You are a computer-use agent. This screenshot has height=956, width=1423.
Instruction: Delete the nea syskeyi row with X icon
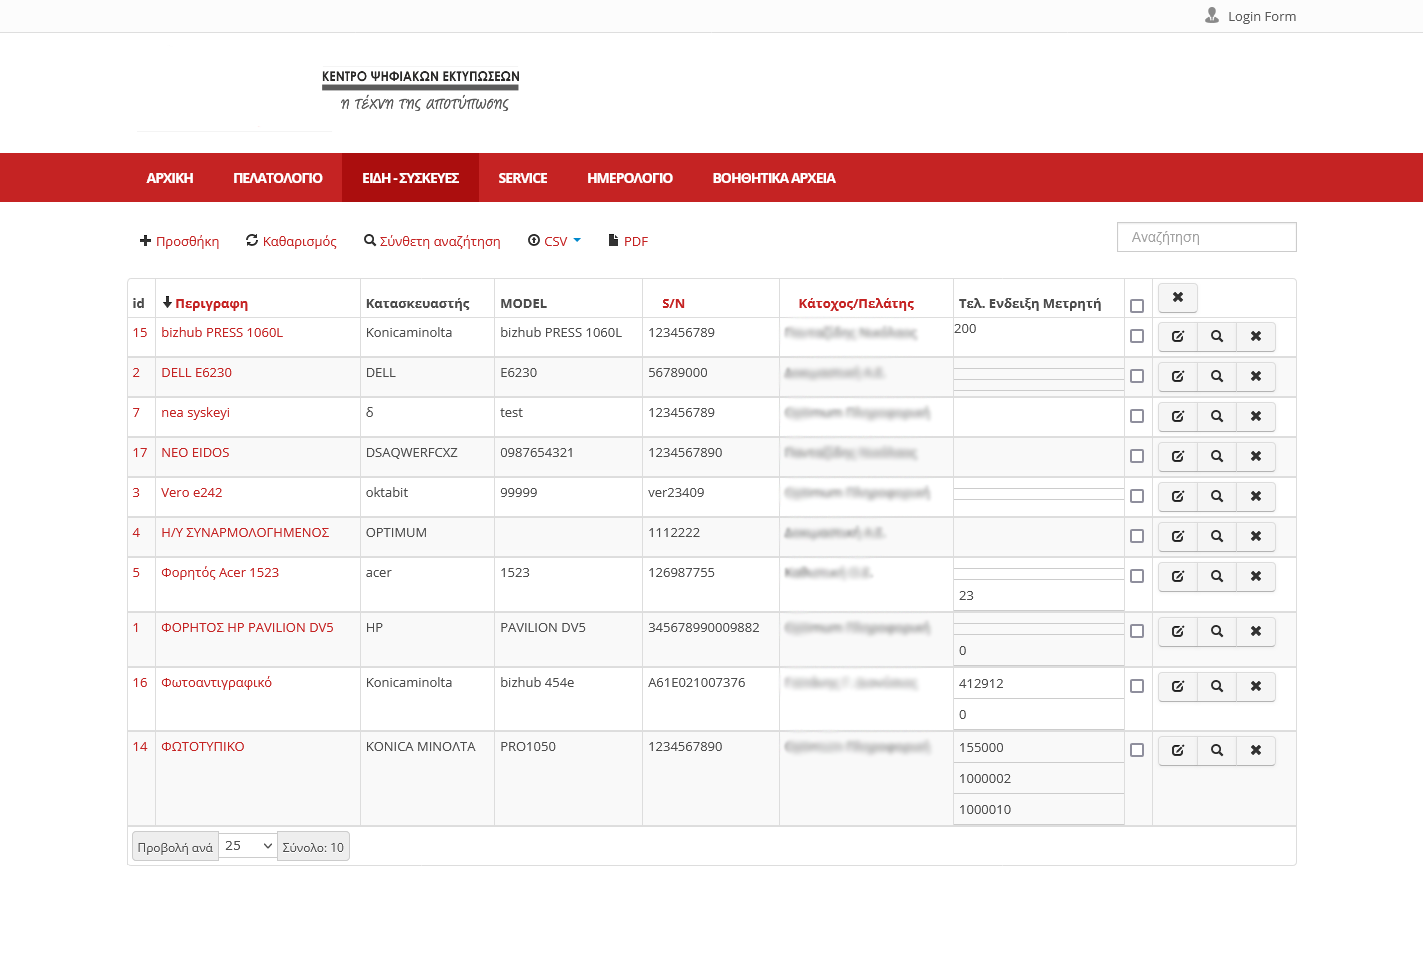point(1255,417)
